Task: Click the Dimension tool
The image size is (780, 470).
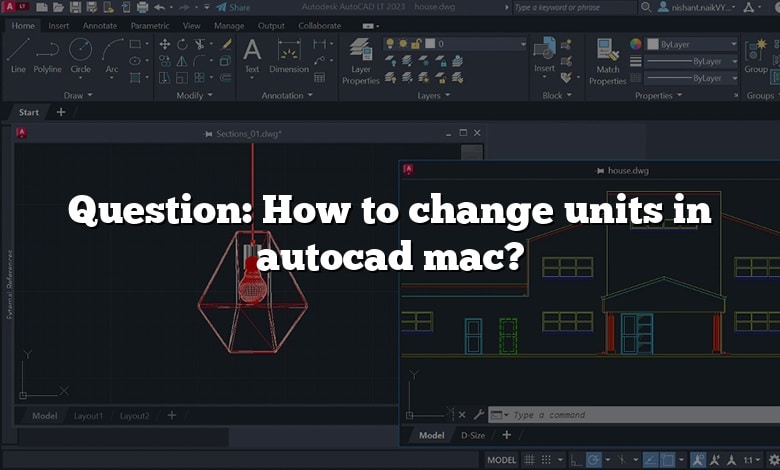Action: tap(289, 56)
